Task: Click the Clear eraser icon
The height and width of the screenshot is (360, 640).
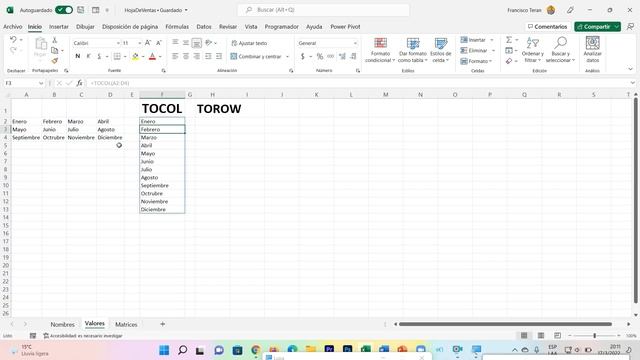Action: (x=509, y=61)
